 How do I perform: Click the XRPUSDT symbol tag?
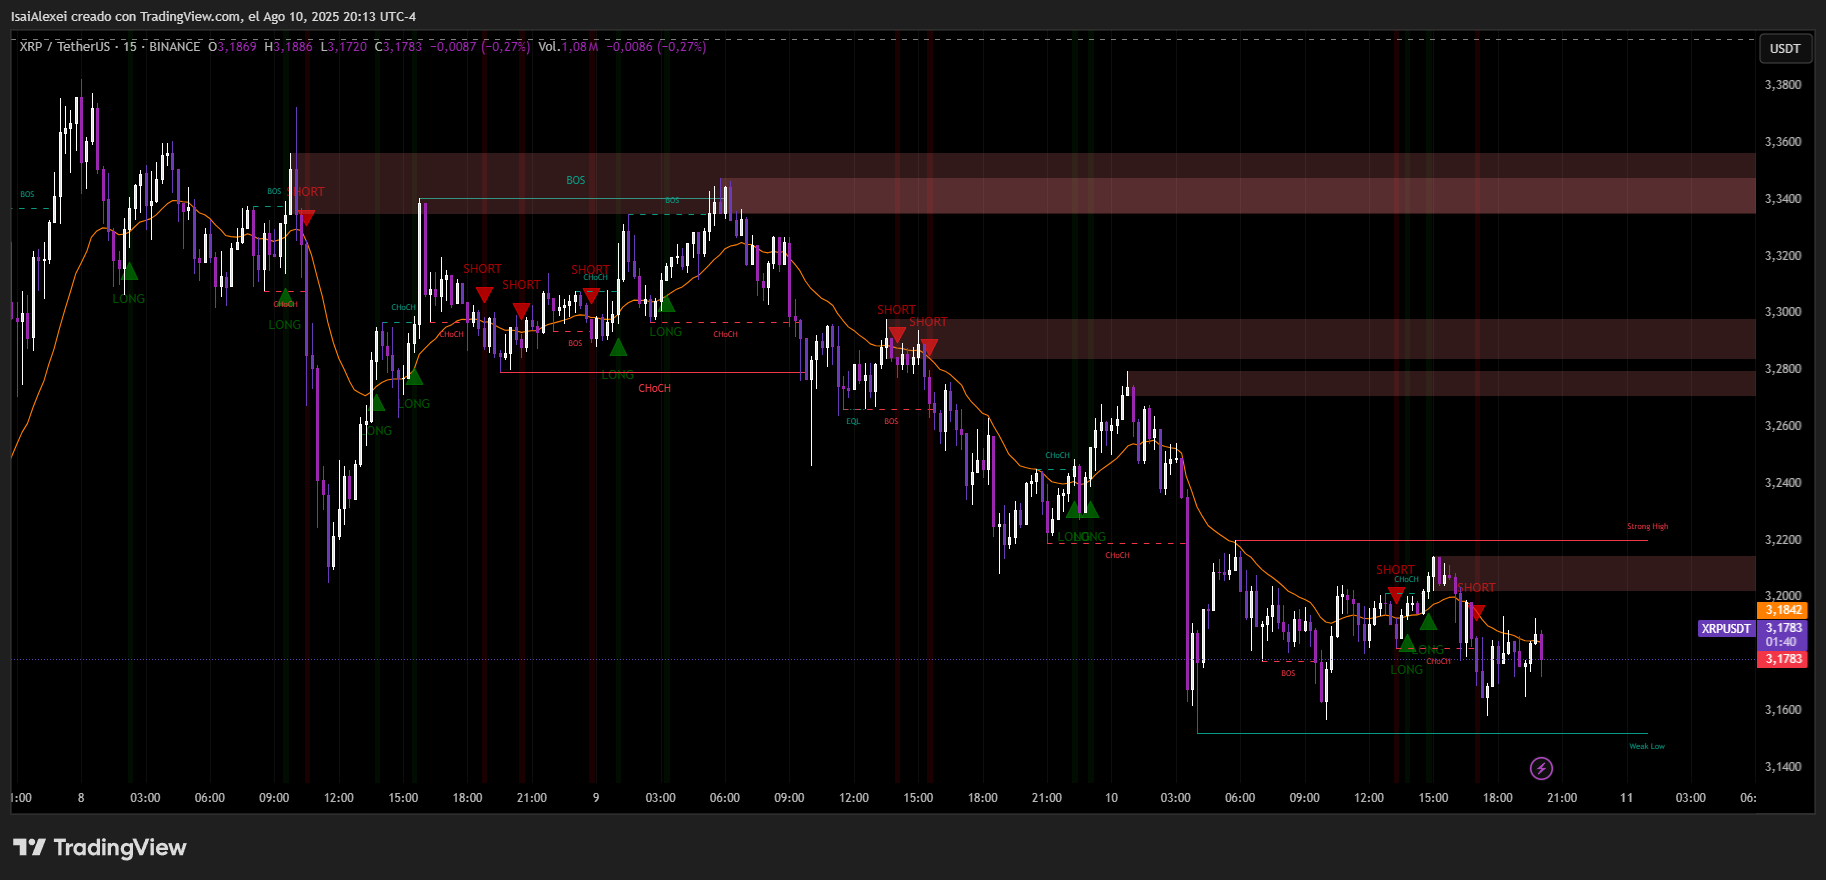[x=1726, y=629]
